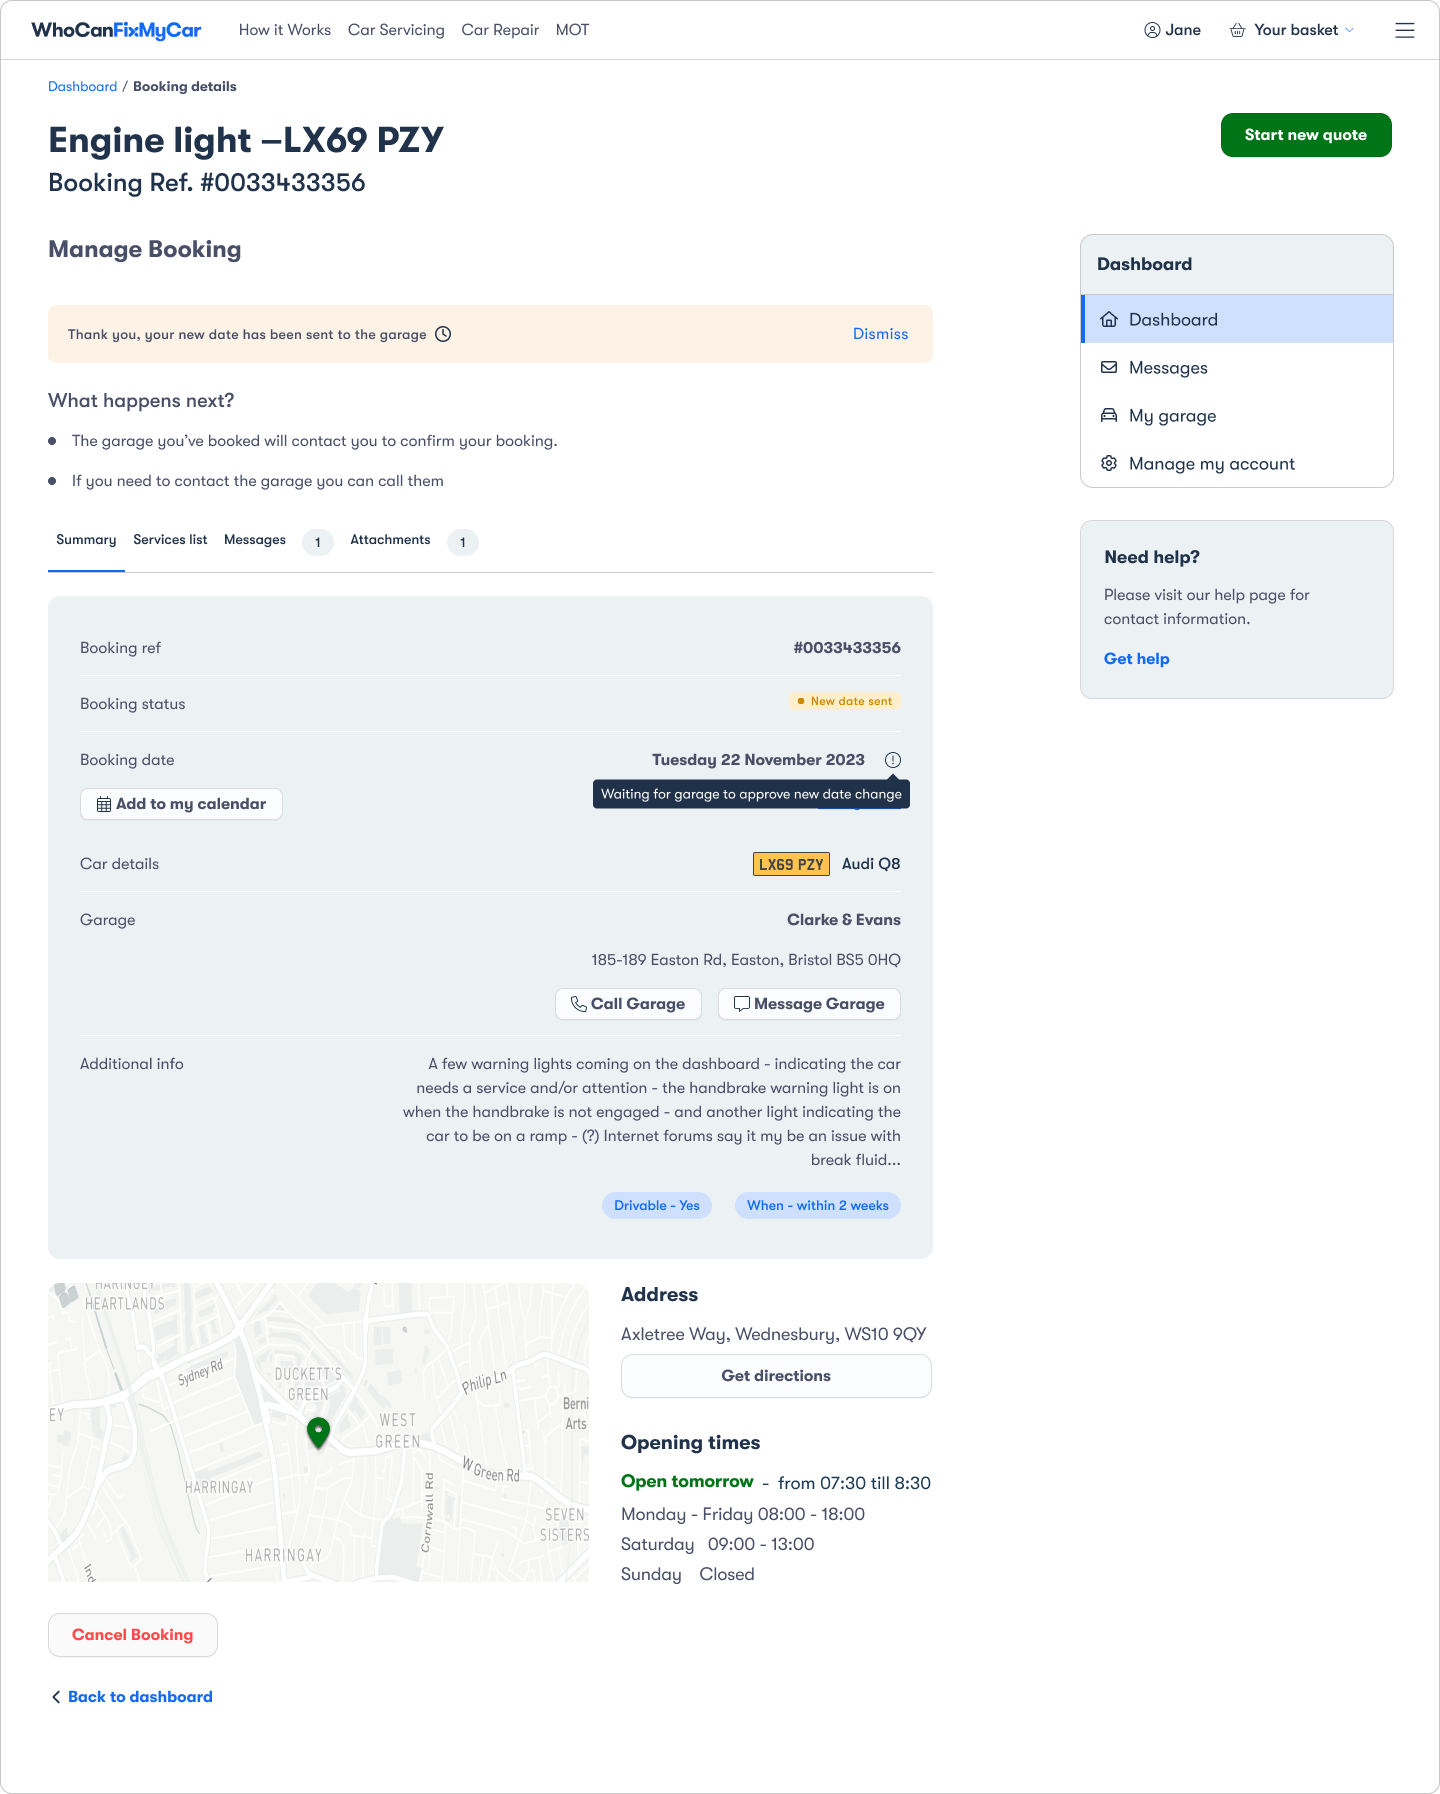Click the Cancel Booking button
1440x1794 pixels.
point(132,1635)
